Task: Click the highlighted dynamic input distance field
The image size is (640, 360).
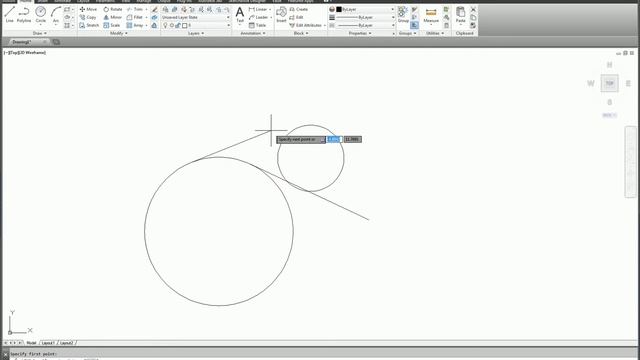Action: pyautogui.click(x=334, y=139)
